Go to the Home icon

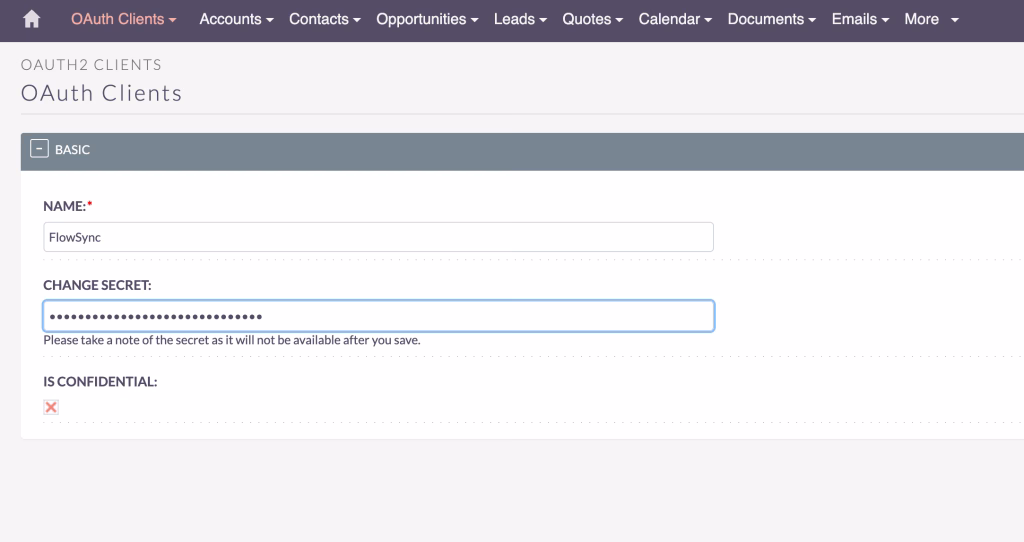(x=31, y=19)
